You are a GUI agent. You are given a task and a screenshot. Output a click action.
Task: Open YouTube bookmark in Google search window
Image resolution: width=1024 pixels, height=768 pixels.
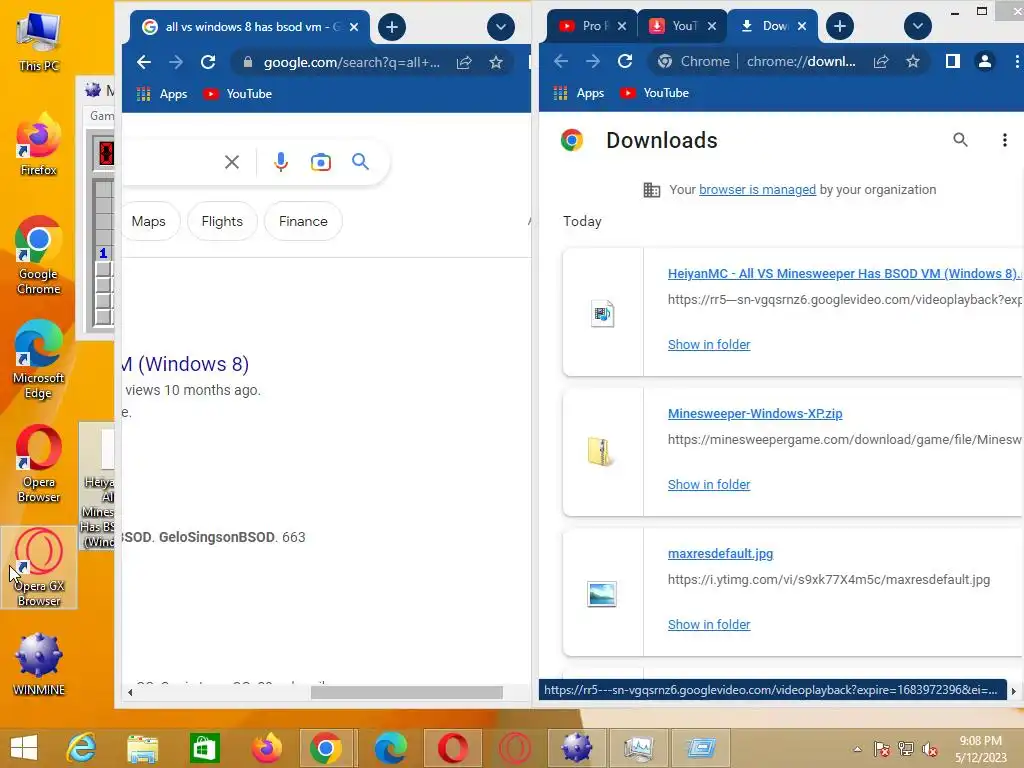click(238, 93)
